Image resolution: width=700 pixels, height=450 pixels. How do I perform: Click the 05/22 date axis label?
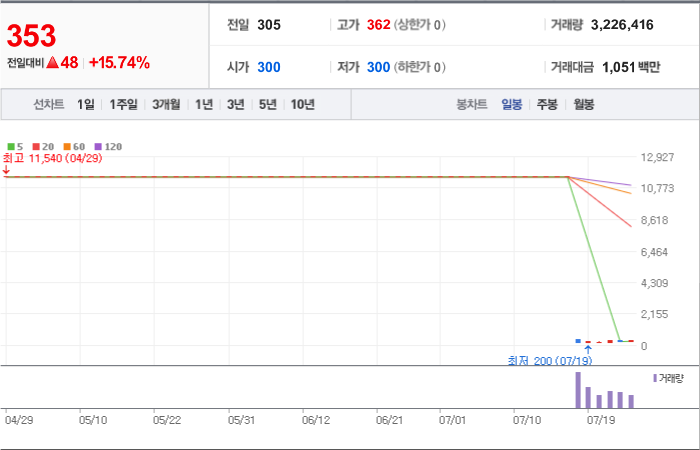point(167,421)
